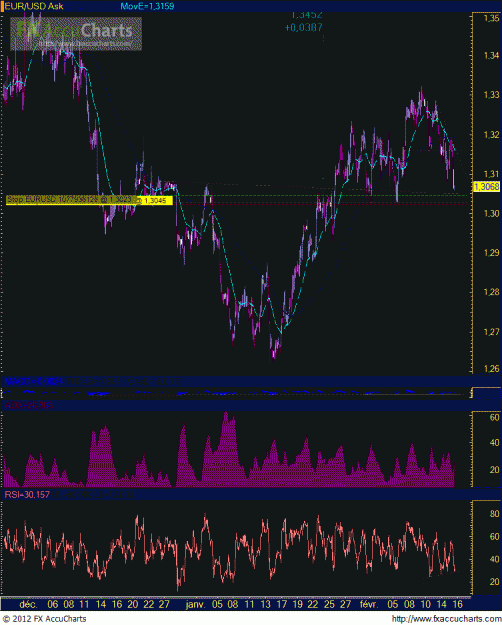Screen dimensions: 502x625
Task: Click the 1,33 price axis label
Action: pos(491,95)
